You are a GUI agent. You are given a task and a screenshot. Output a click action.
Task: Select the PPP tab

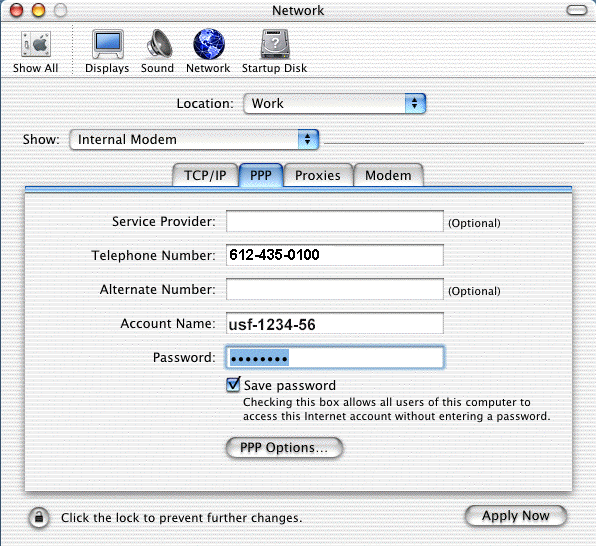[x=261, y=175]
